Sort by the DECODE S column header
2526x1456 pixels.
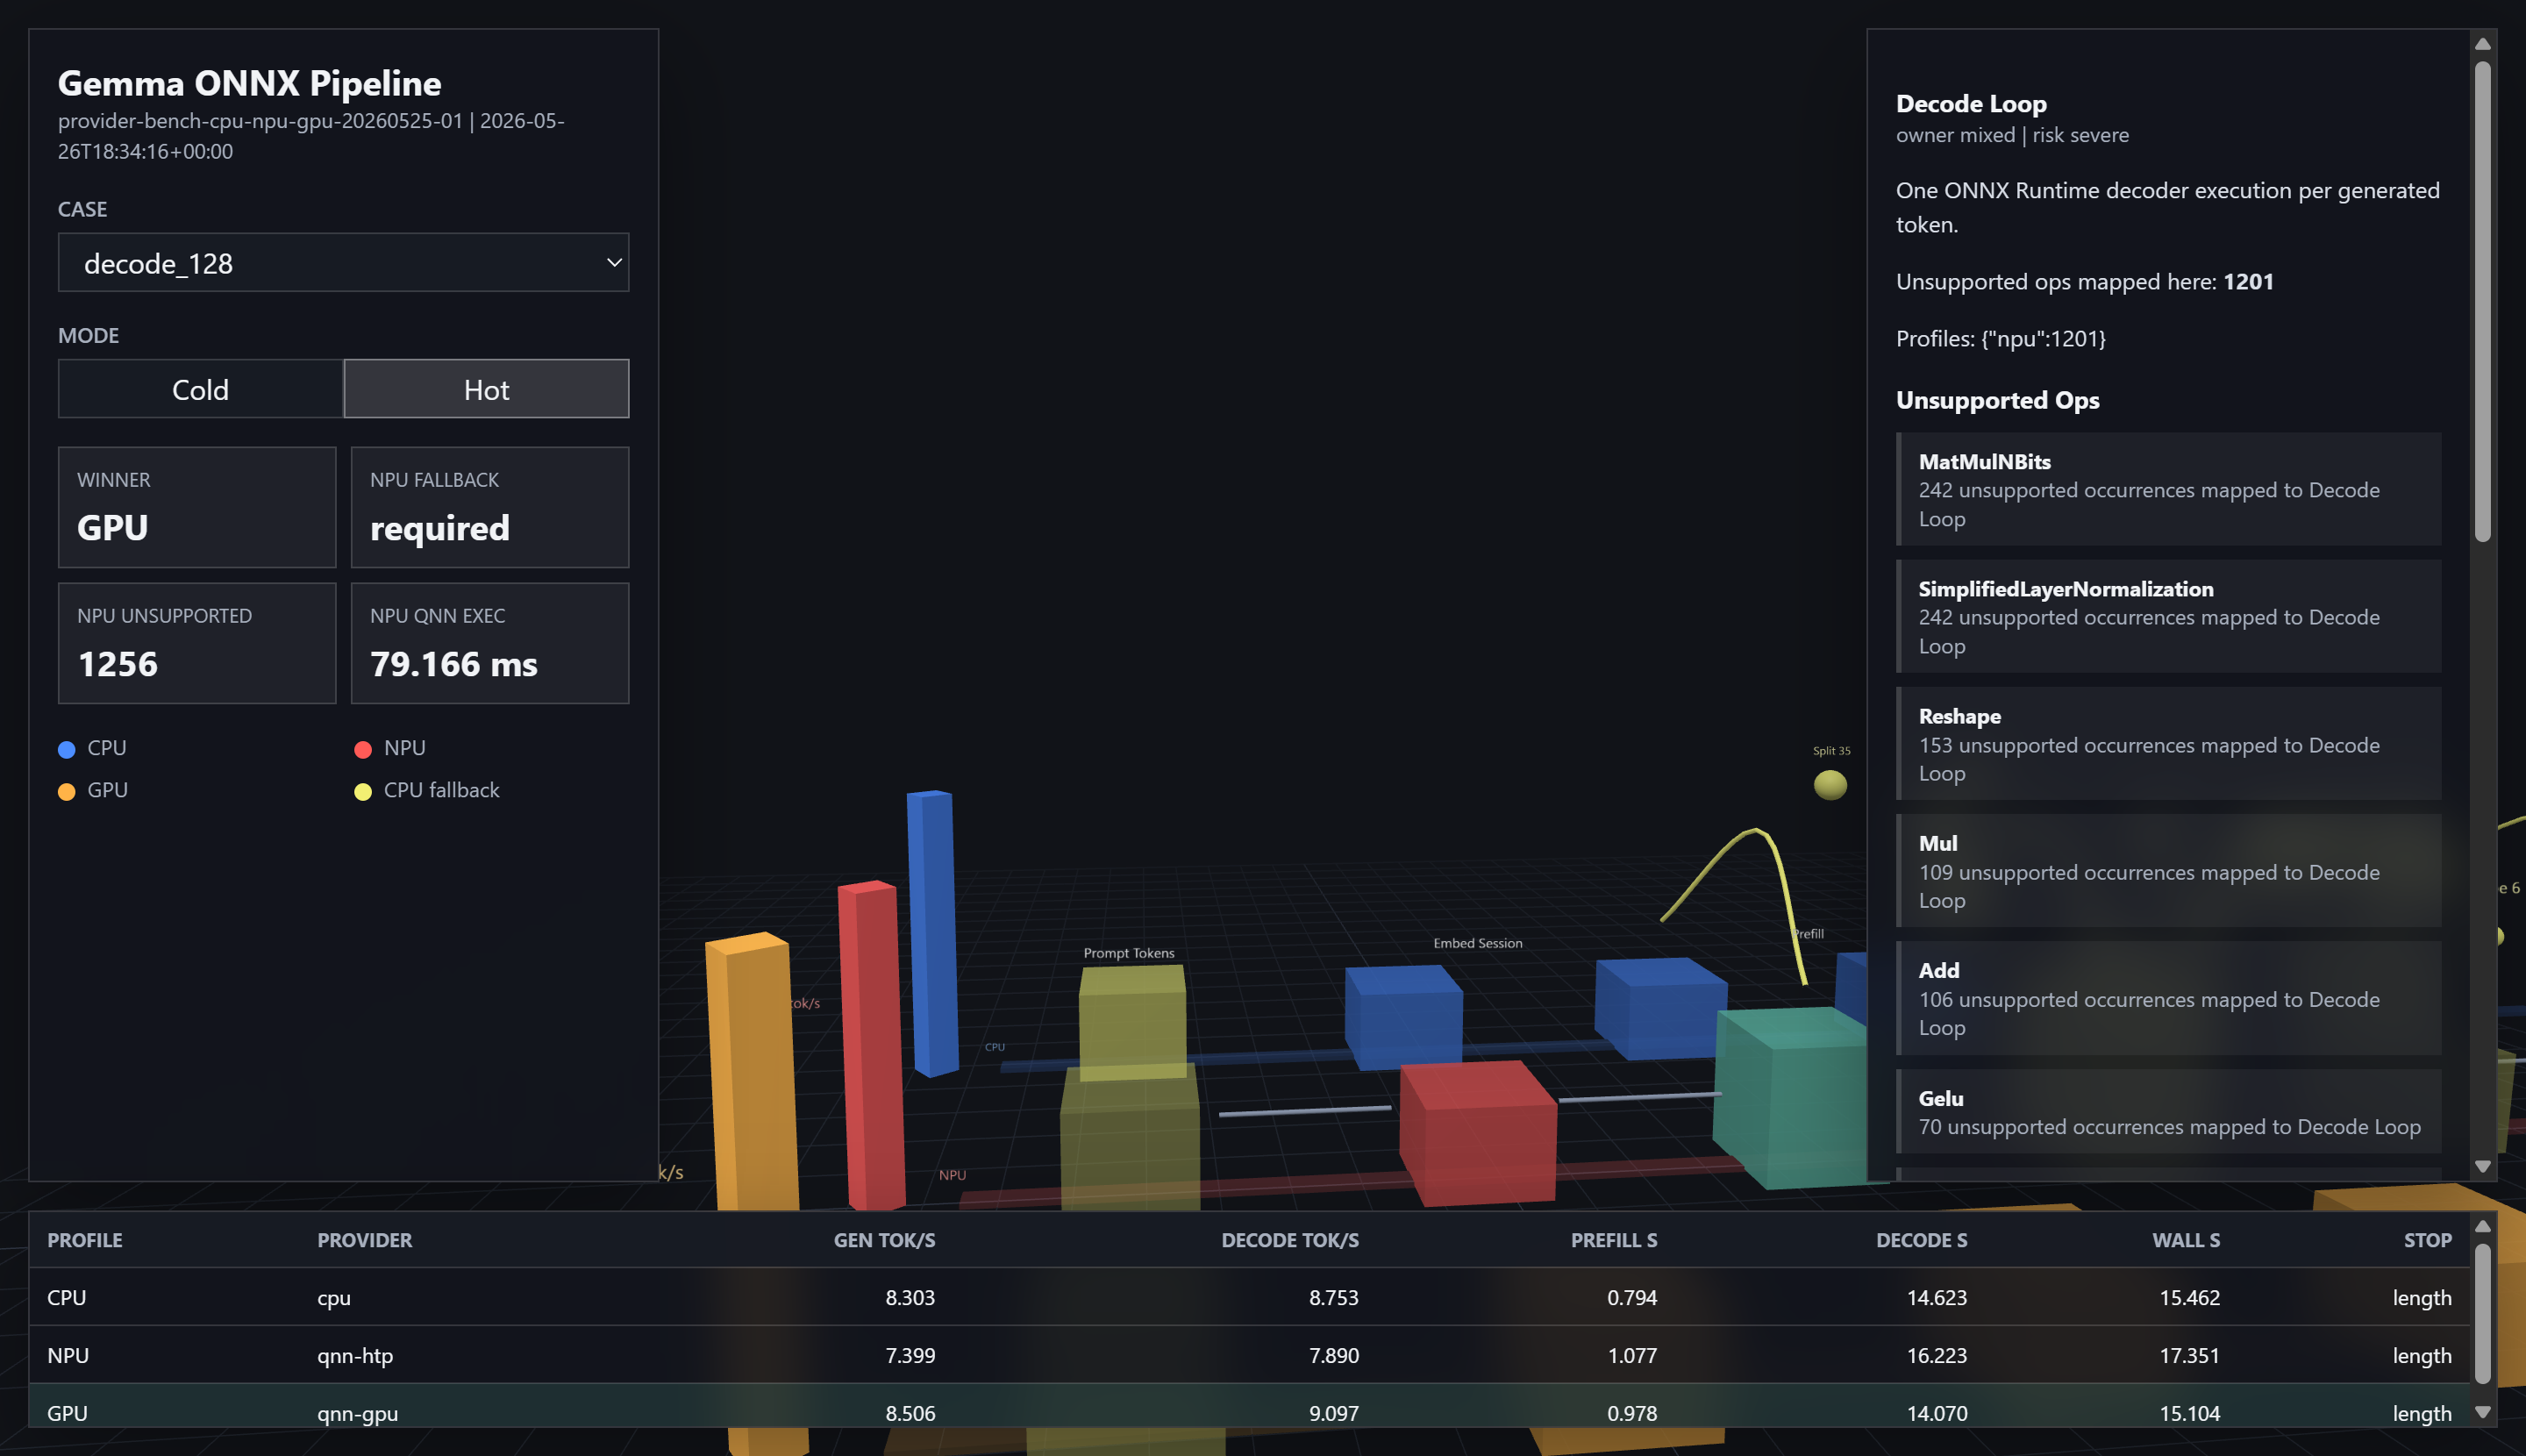pyautogui.click(x=1921, y=1240)
